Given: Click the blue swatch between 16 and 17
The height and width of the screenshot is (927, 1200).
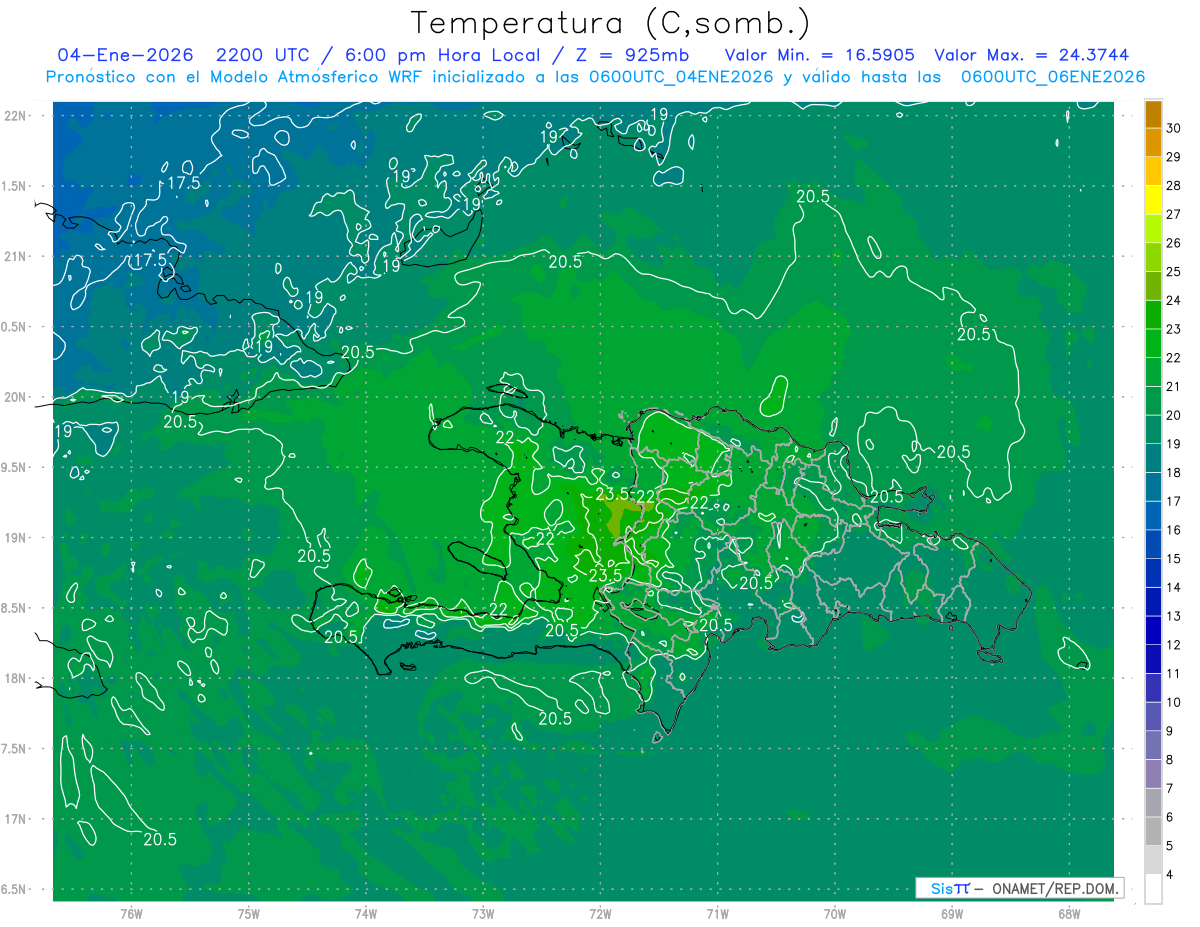Looking at the screenshot, I should [1153, 515].
